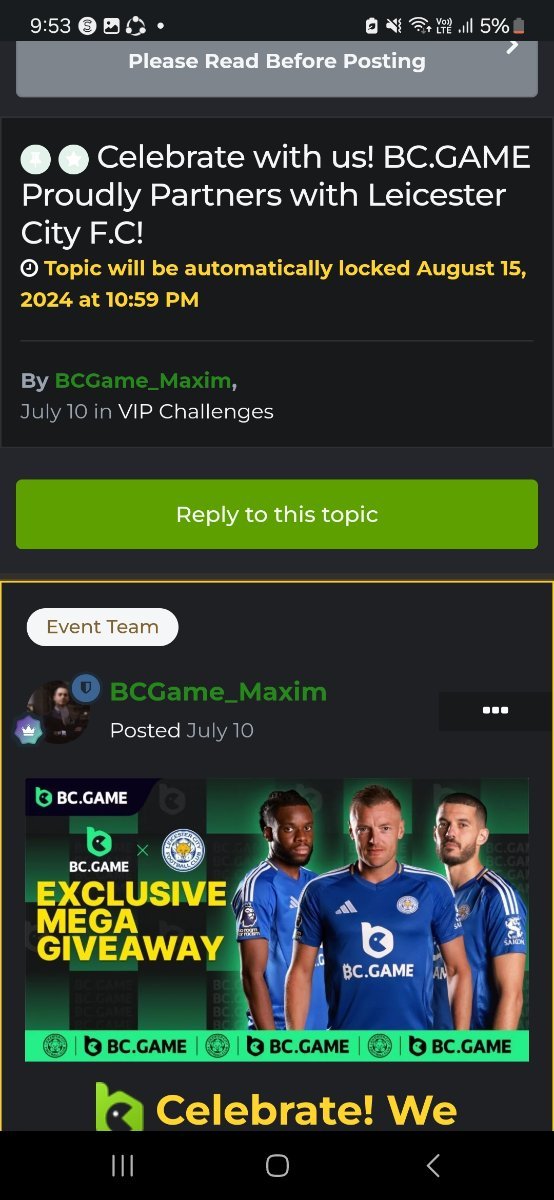Open the VIP Challenges forum link
The width and height of the screenshot is (554, 1200).
tap(195, 411)
